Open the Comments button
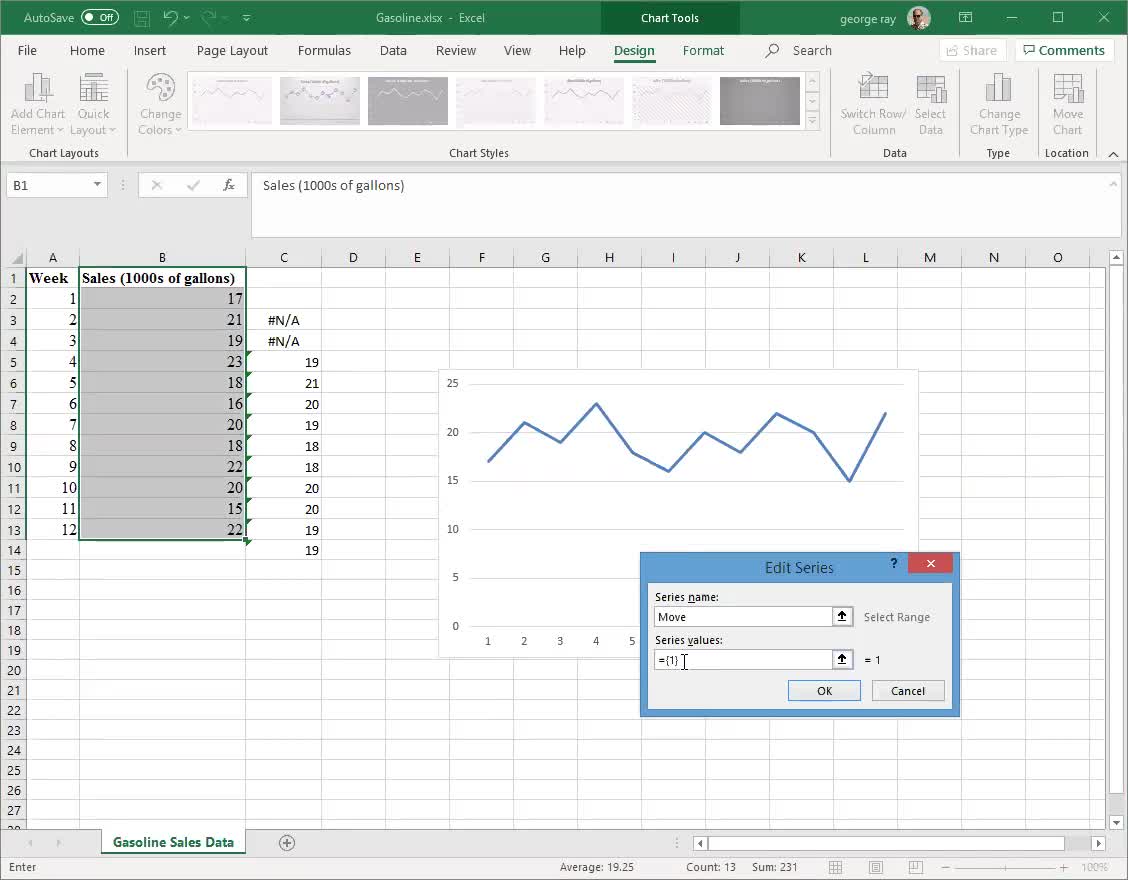The height and width of the screenshot is (880, 1128). click(1064, 50)
